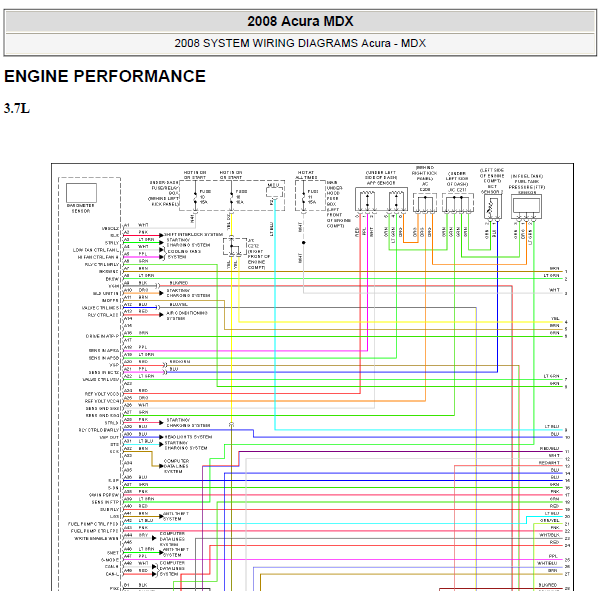
Task: Click the APP sensor component symbol
Action: (x=381, y=199)
